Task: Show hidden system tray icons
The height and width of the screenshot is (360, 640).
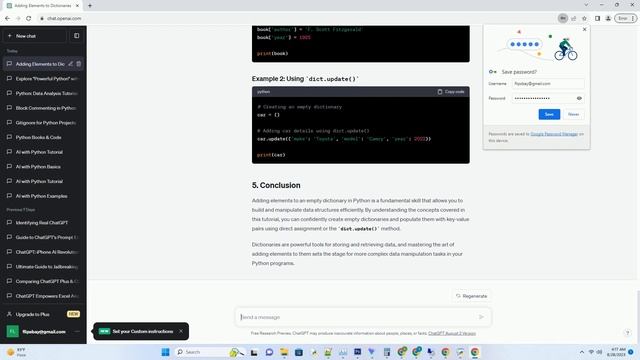Action: 582,352
